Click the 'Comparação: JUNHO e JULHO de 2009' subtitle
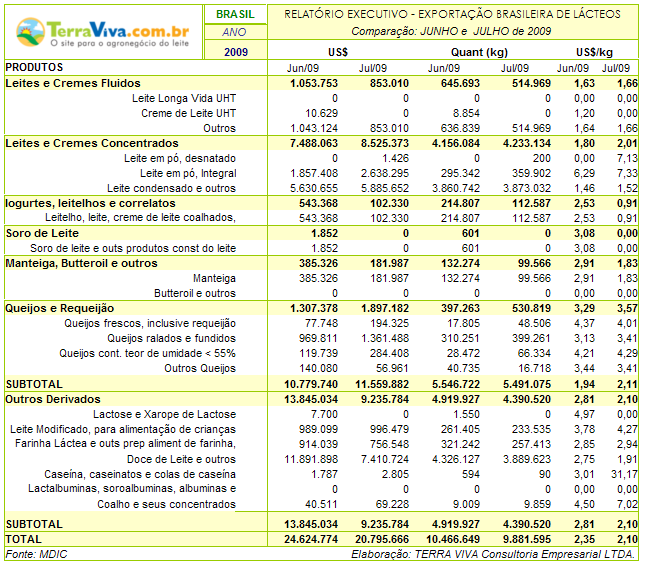The width and height of the screenshot is (646, 565). coord(451,31)
